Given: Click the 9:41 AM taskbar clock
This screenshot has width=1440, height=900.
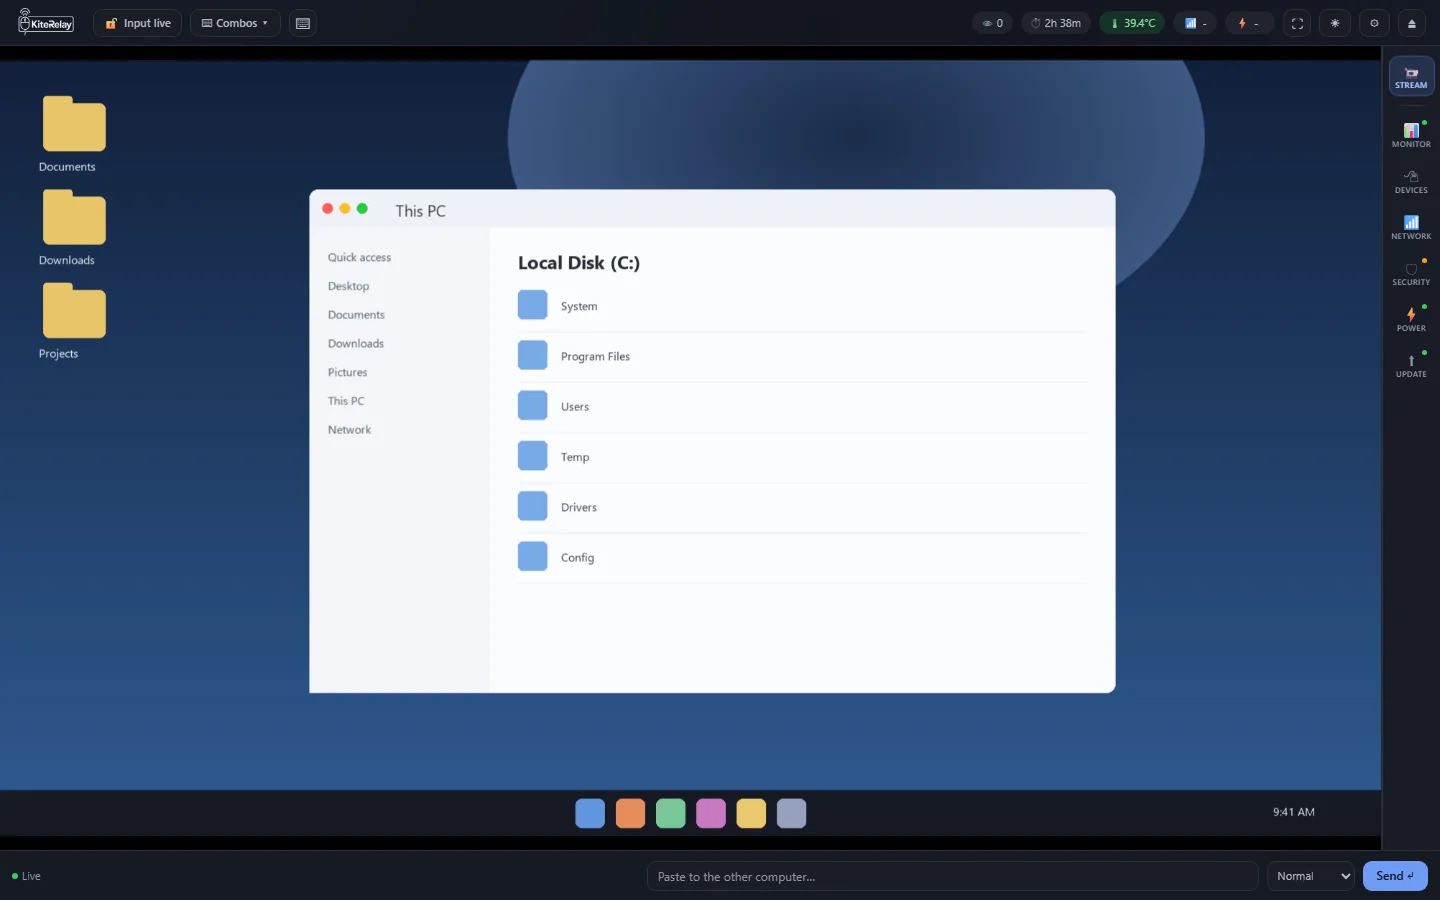Looking at the screenshot, I should point(1293,812).
